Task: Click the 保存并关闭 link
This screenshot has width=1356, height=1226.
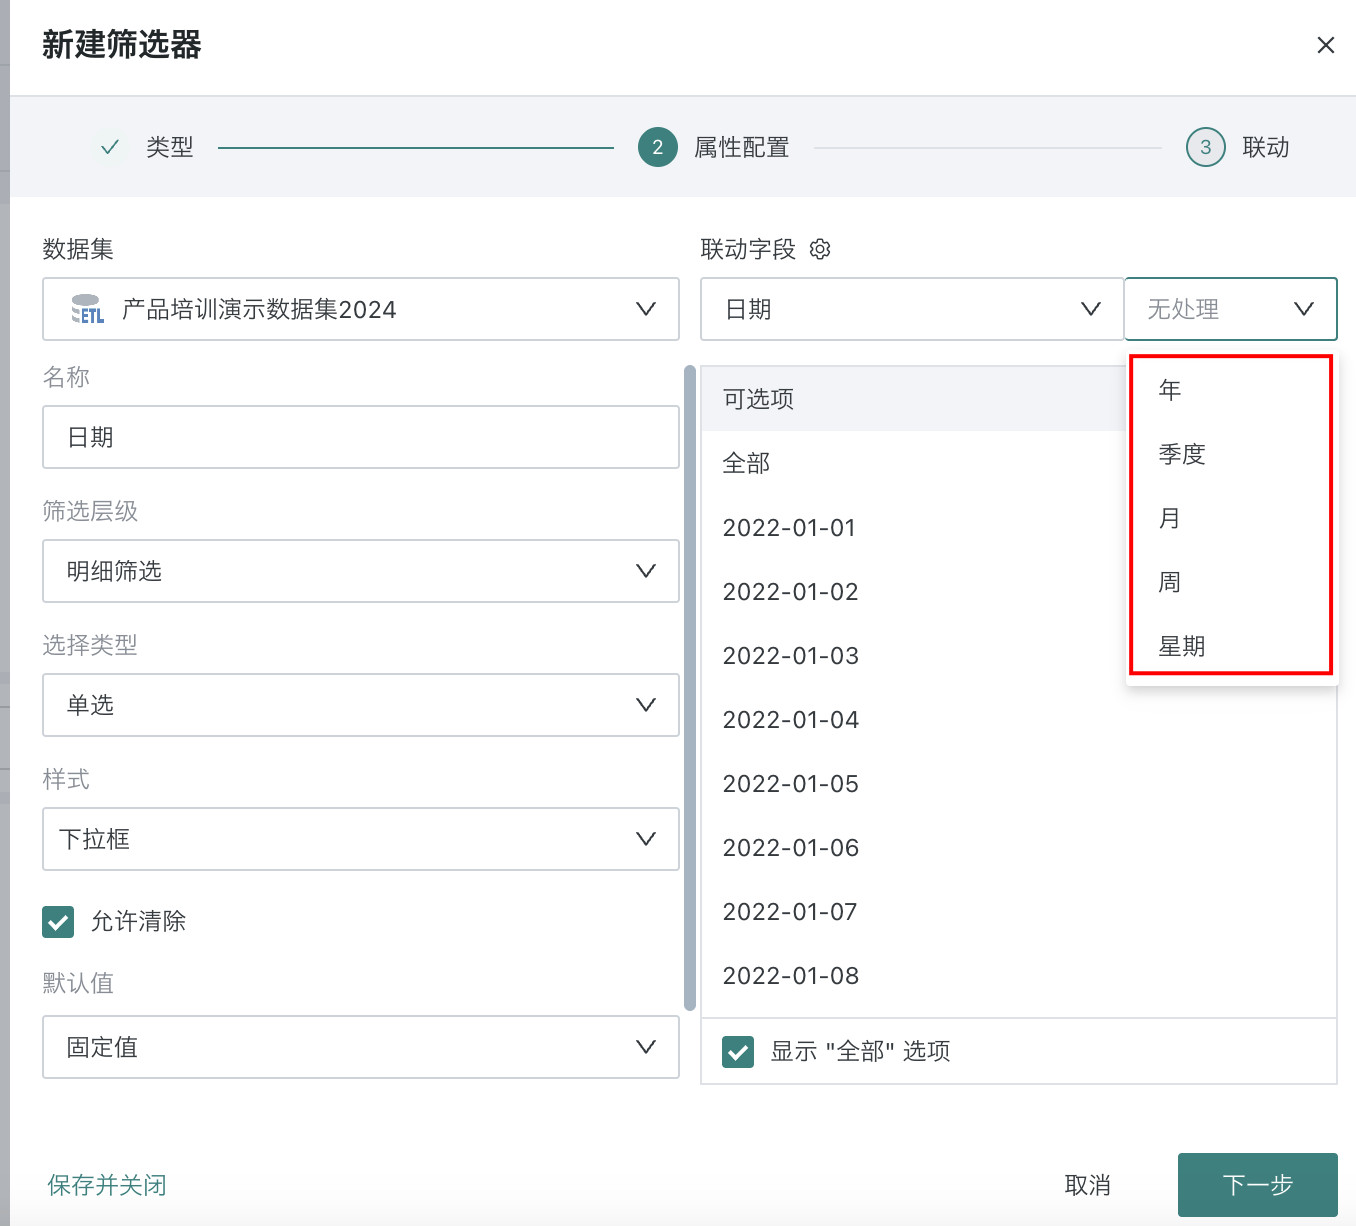Action: coord(107,1185)
